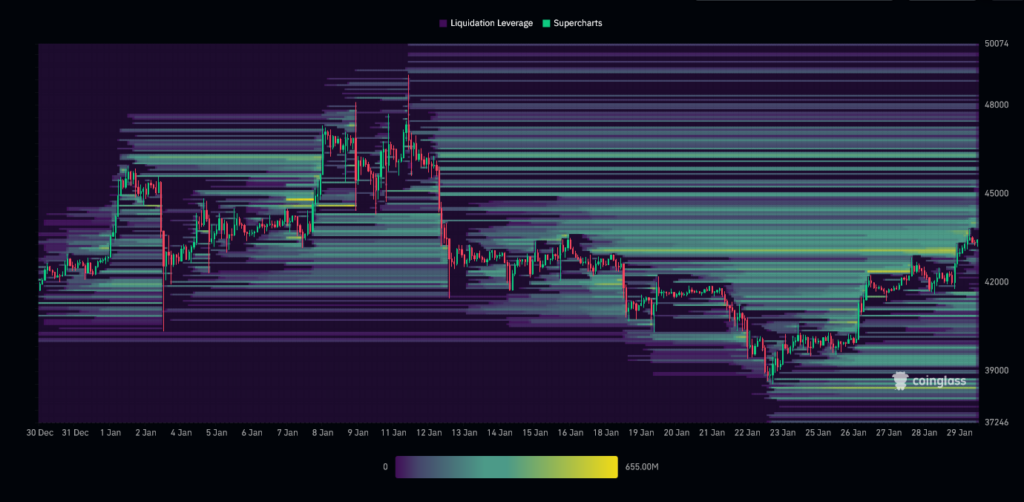Viewport: 1024px width, 502px height.
Task: Click the purple Liquidation Leverage legend swatch
Action: pyautogui.click(x=443, y=23)
